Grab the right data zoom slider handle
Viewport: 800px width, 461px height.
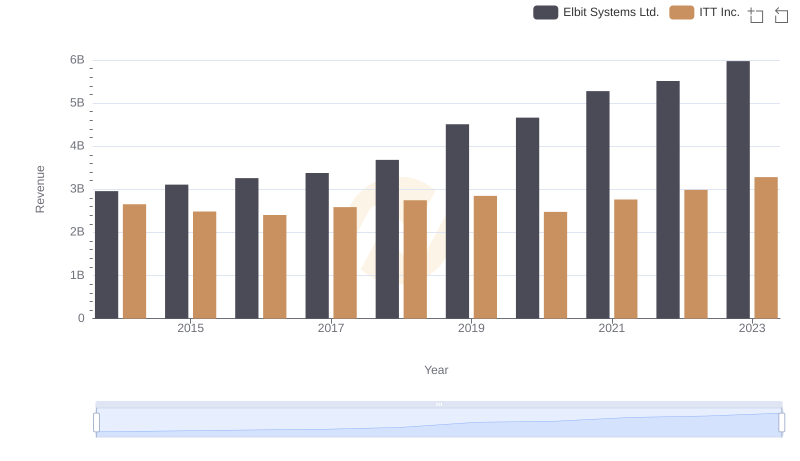pyautogui.click(x=781, y=423)
